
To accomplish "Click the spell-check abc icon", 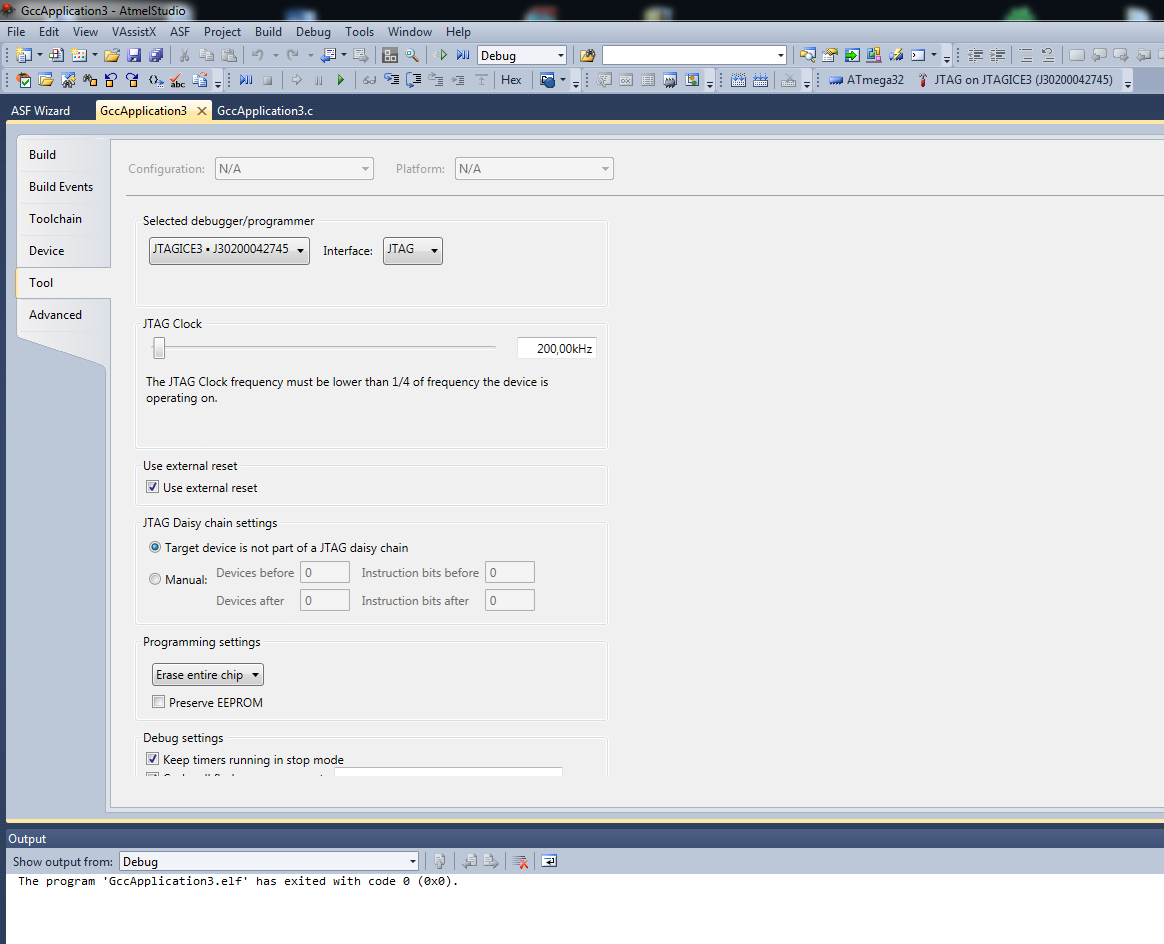I will click(177, 80).
